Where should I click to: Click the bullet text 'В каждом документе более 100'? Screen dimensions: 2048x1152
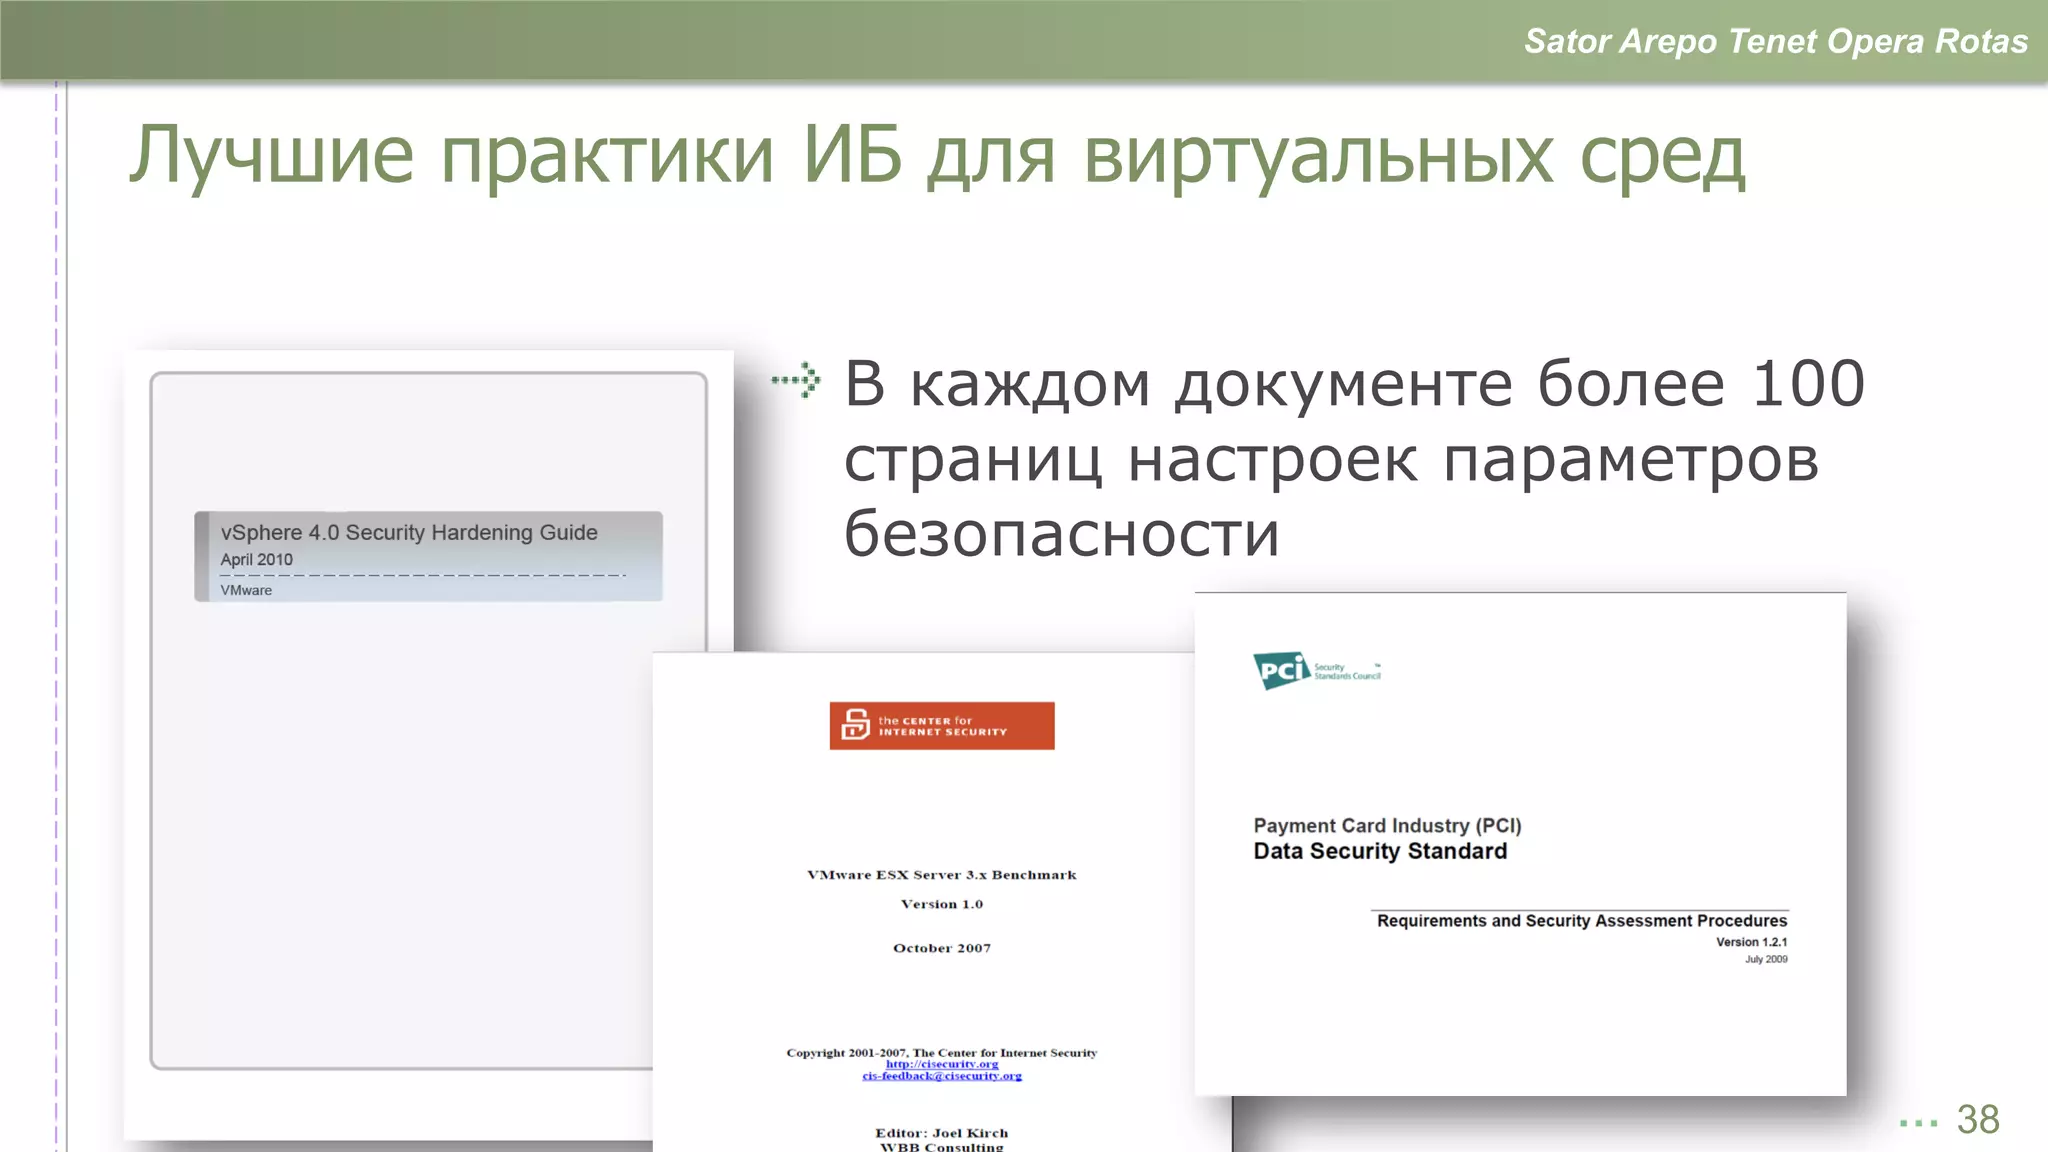[1354, 383]
